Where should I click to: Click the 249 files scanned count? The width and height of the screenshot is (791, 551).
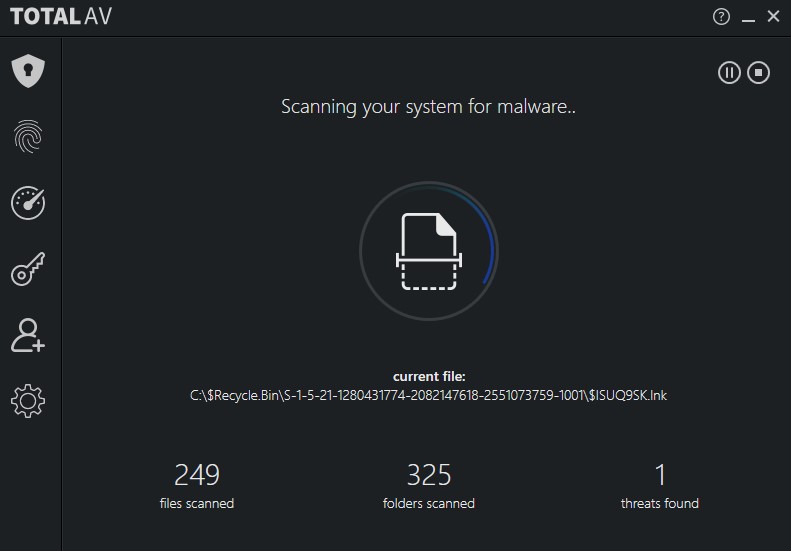pos(197,475)
